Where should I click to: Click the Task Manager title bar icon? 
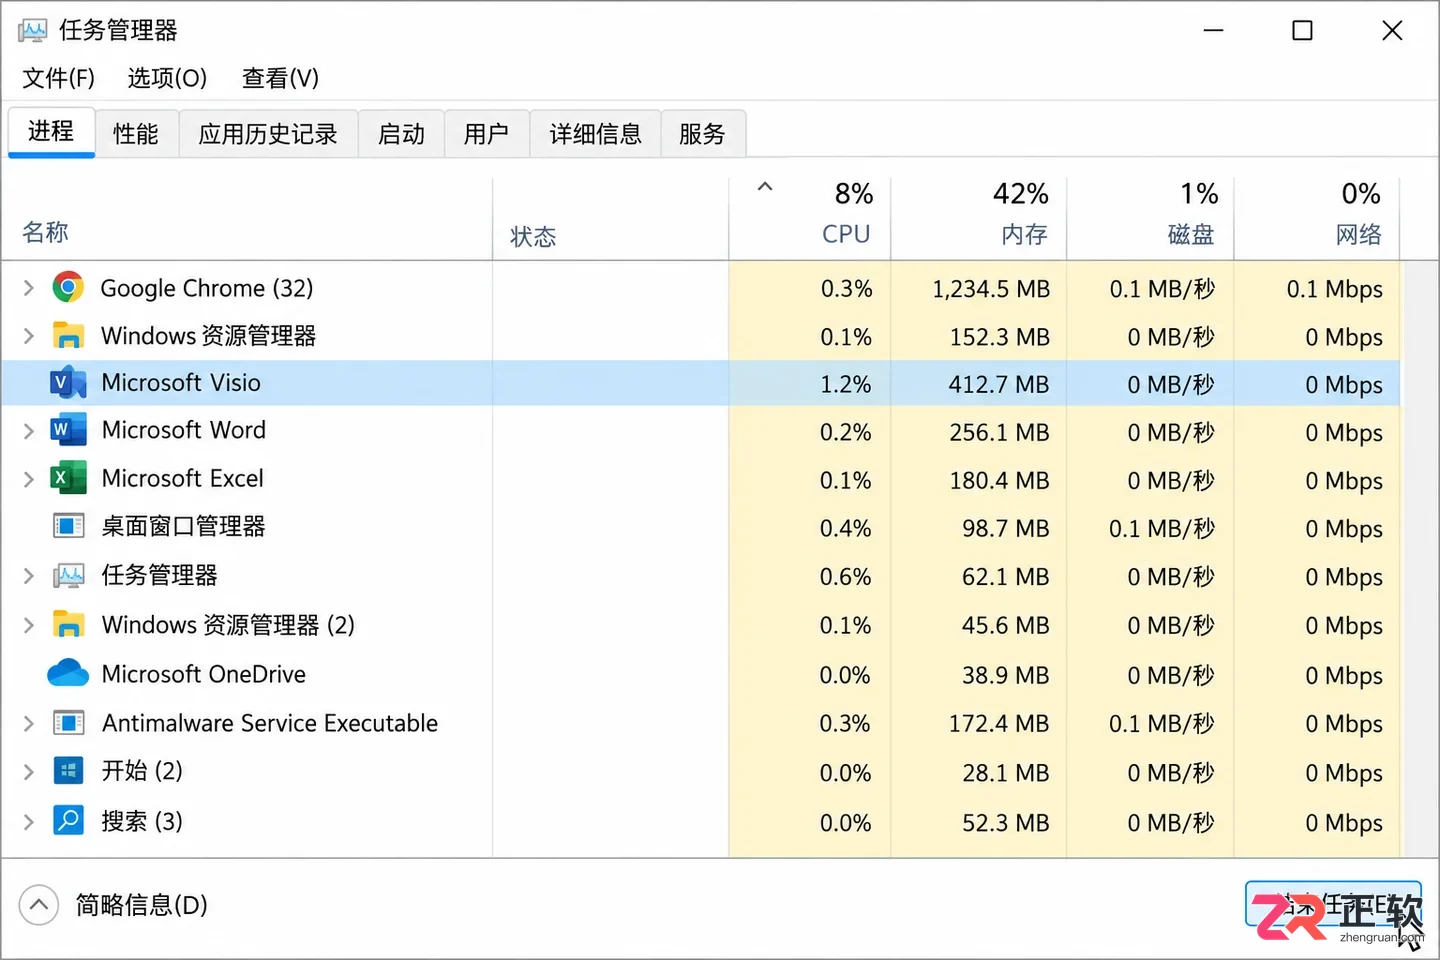[32, 30]
